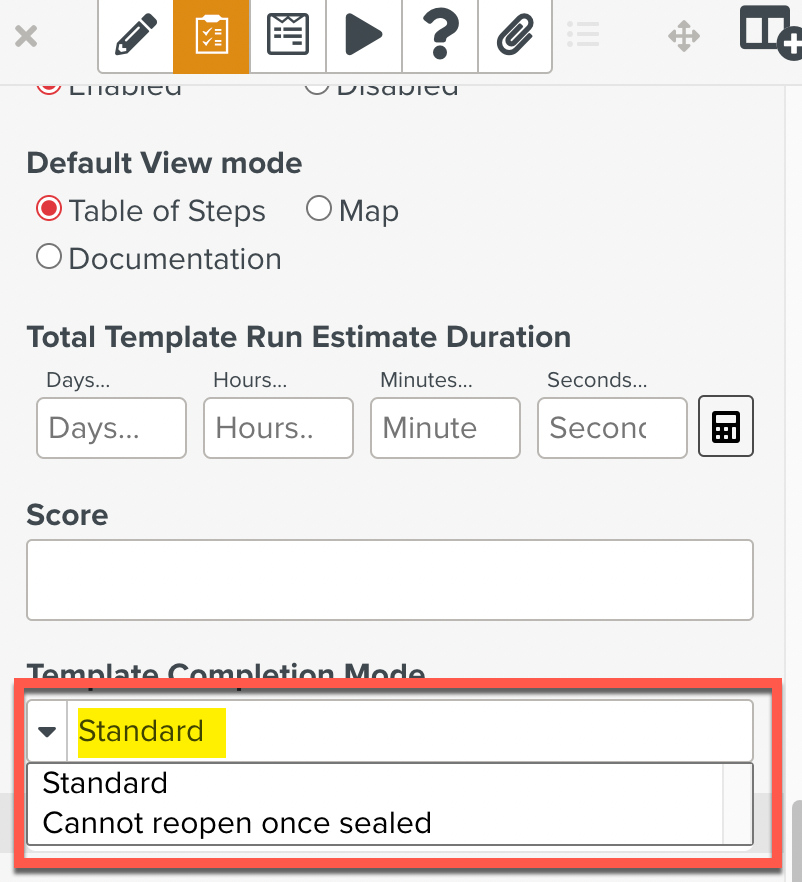Click the paperclip attachments icon

pos(516,37)
